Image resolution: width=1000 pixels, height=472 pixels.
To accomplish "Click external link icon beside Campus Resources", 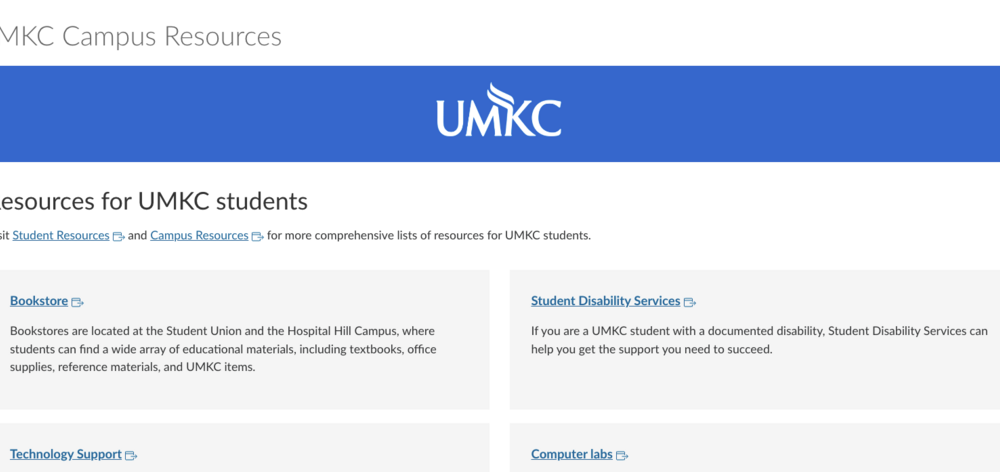I will pyautogui.click(x=257, y=237).
